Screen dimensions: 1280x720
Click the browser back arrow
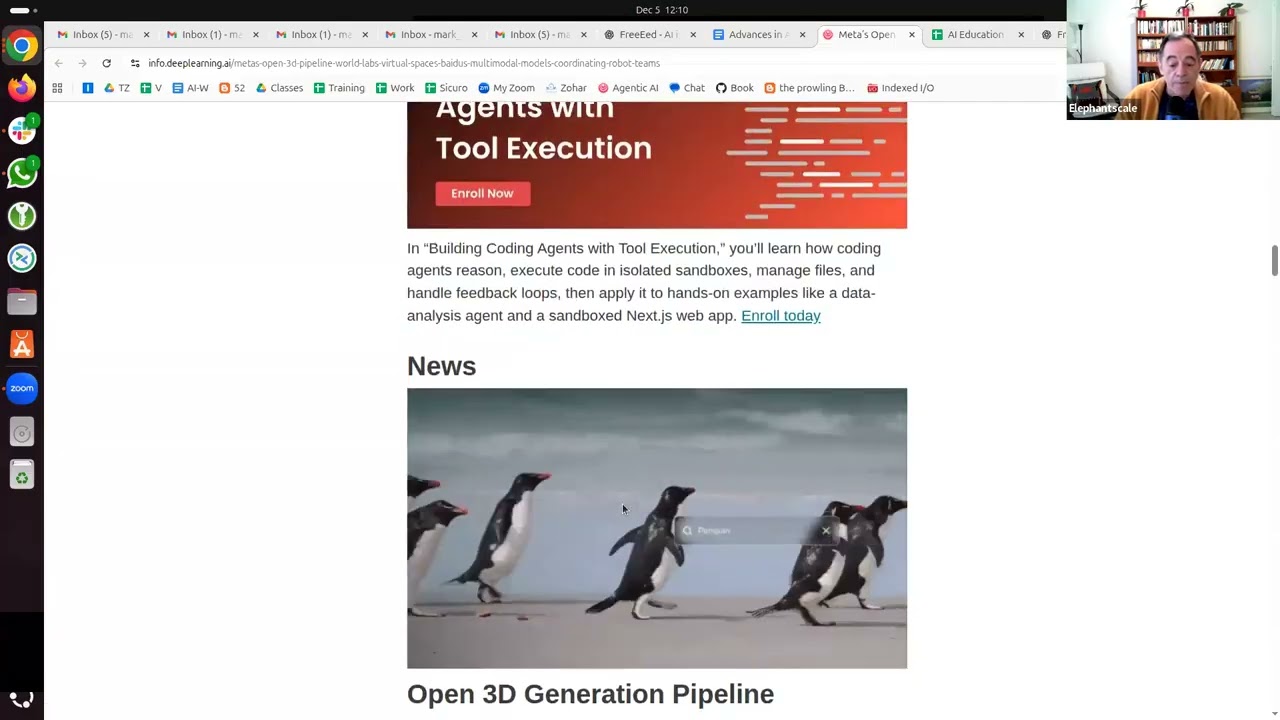click(x=58, y=63)
